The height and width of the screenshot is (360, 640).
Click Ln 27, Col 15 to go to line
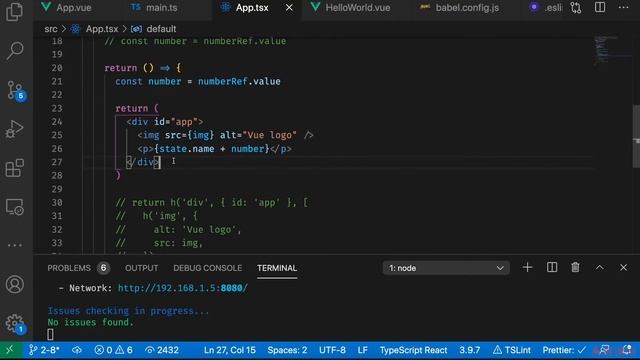click(x=230, y=350)
